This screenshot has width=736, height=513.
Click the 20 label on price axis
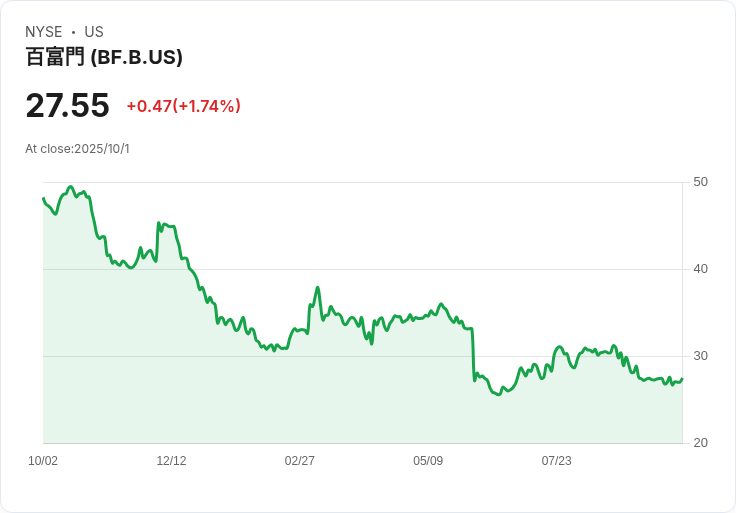[701, 443]
